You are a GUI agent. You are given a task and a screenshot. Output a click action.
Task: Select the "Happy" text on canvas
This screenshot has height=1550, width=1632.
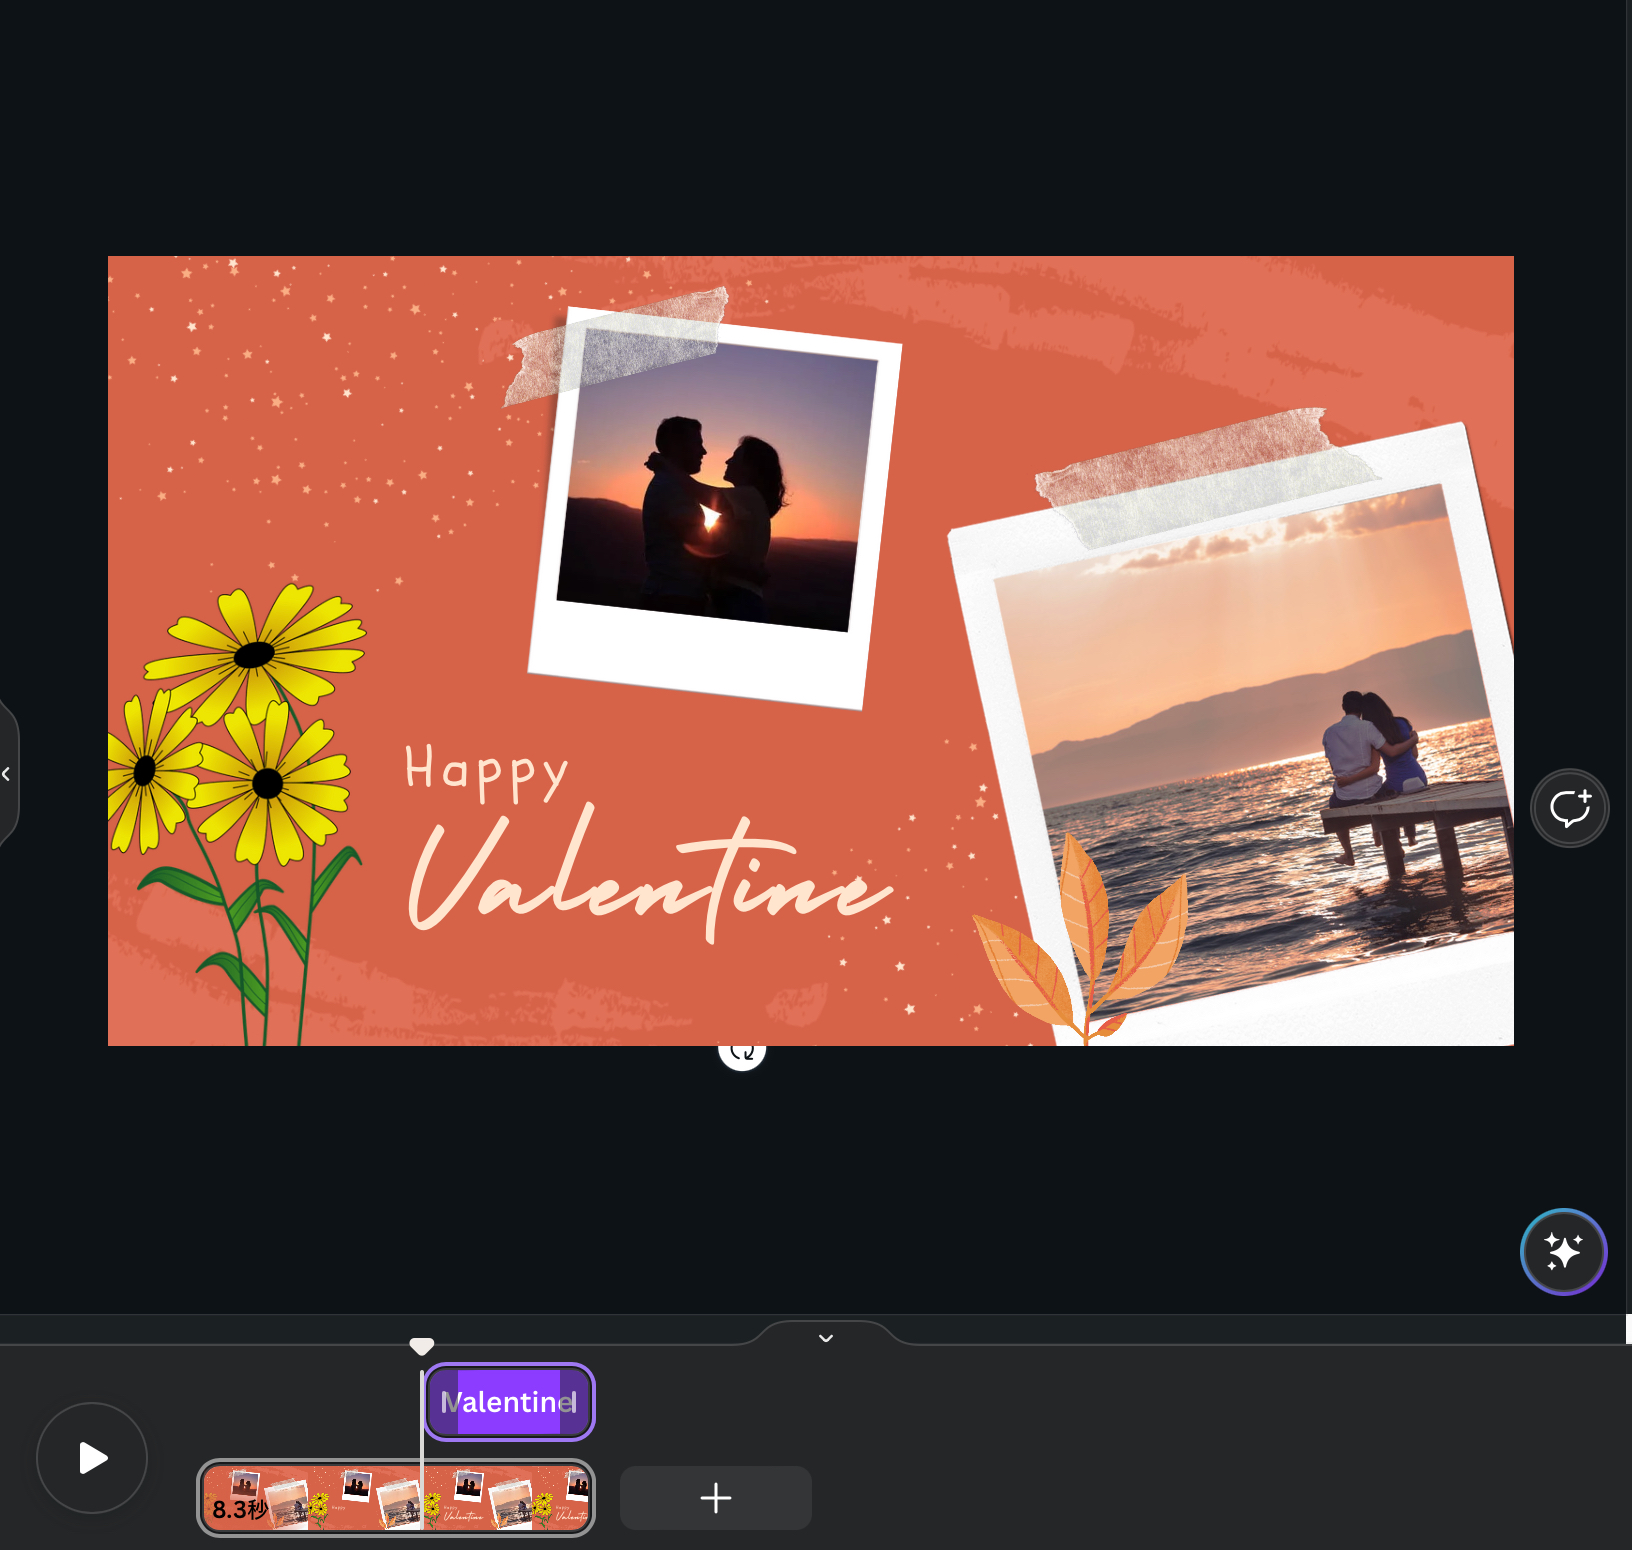click(x=486, y=771)
